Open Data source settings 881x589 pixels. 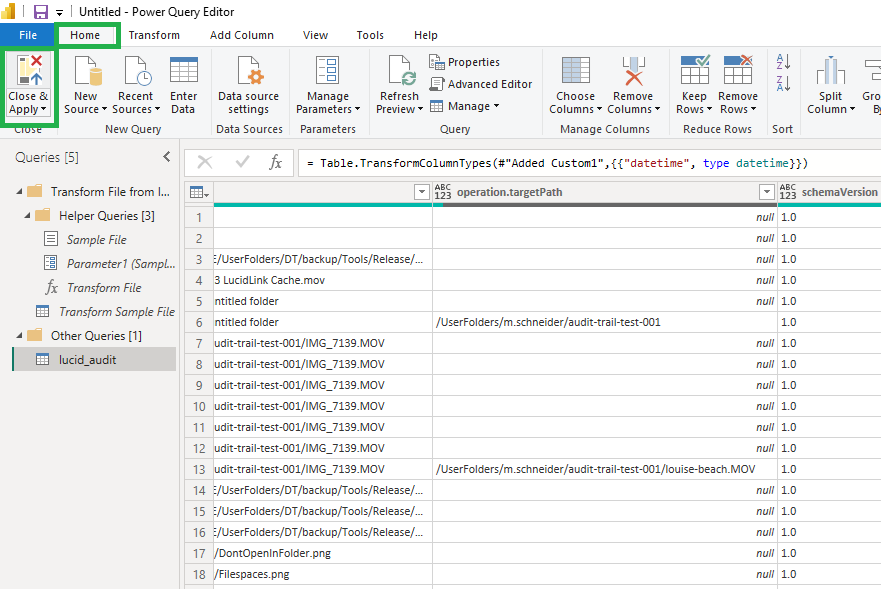(248, 86)
